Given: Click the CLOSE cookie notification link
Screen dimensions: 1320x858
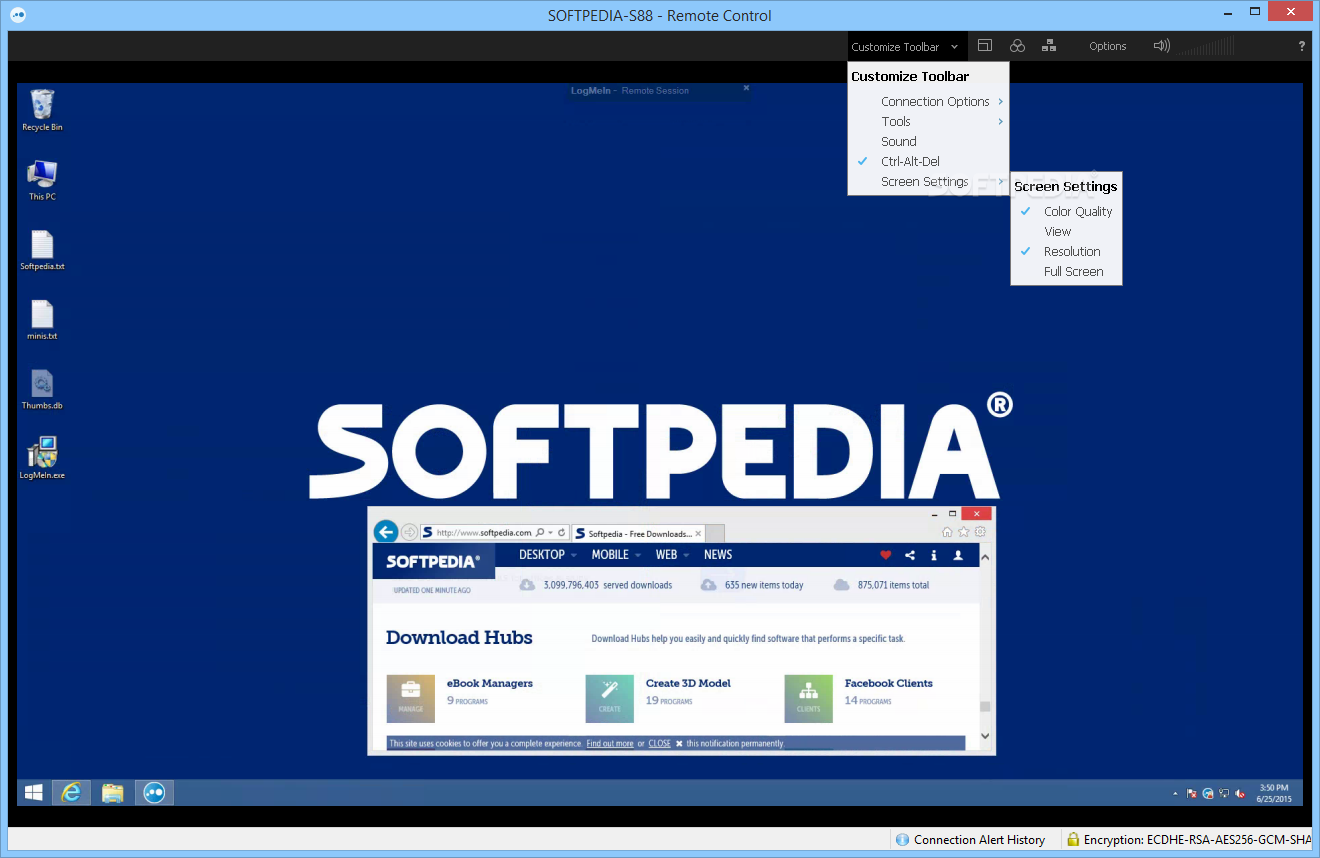Looking at the screenshot, I should tap(660, 744).
